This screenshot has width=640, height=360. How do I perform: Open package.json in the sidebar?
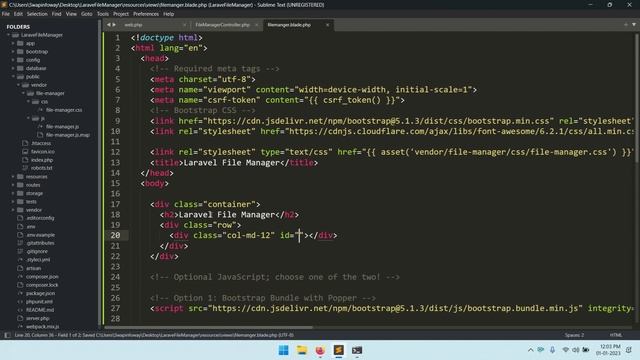point(40,293)
